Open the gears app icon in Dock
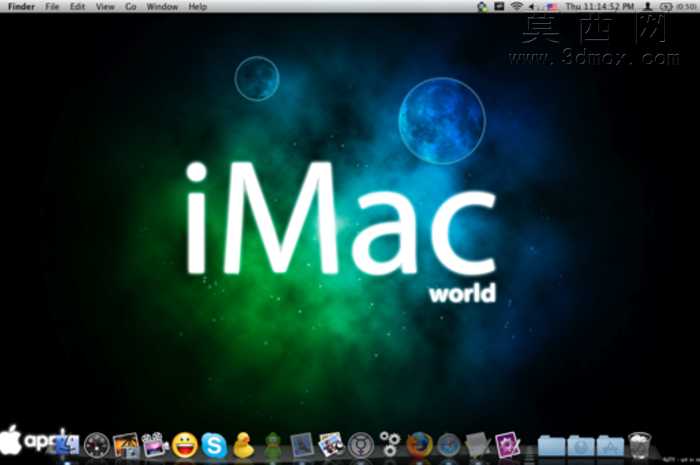700x465 pixels. pos(390,444)
